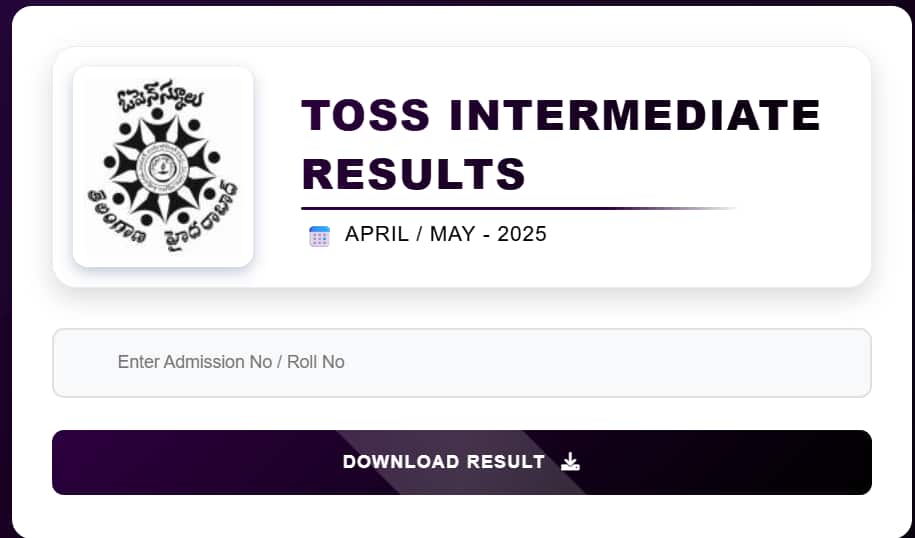The height and width of the screenshot is (538, 915).
Task: Click the year 2025 in session label
Action: coord(522,234)
